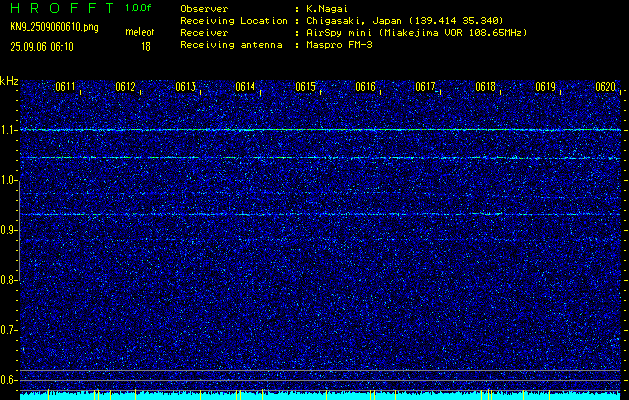
Task: Click the 1.1 frequency axis label
Action: click(x=8, y=130)
